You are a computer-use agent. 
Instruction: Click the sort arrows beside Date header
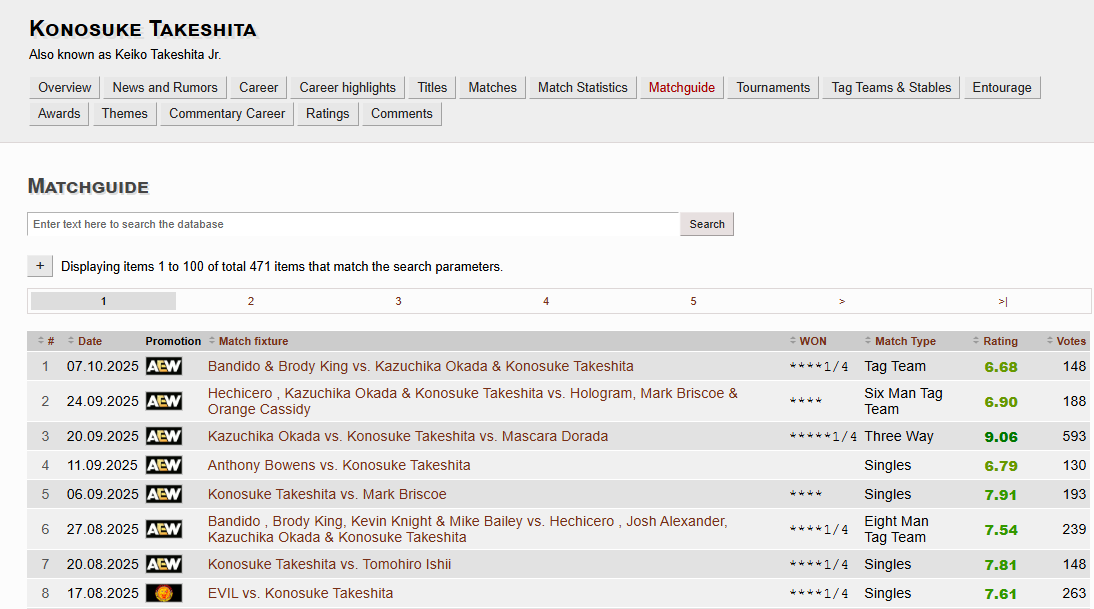72,341
